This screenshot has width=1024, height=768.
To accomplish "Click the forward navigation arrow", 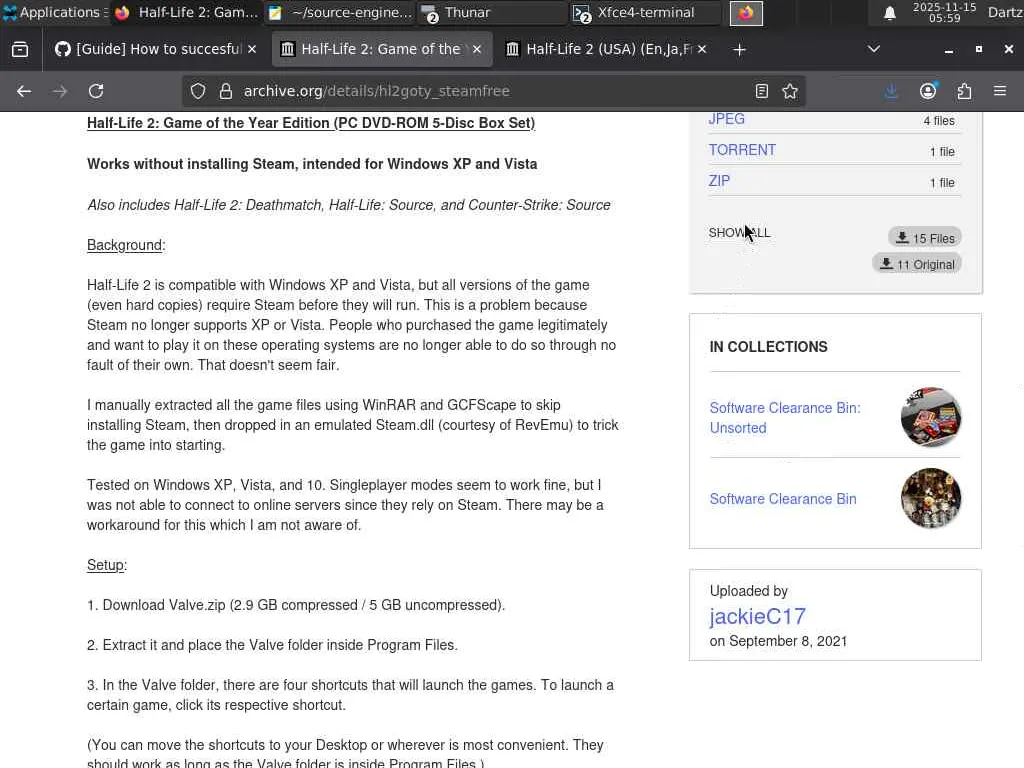I will tap(60, 91).
